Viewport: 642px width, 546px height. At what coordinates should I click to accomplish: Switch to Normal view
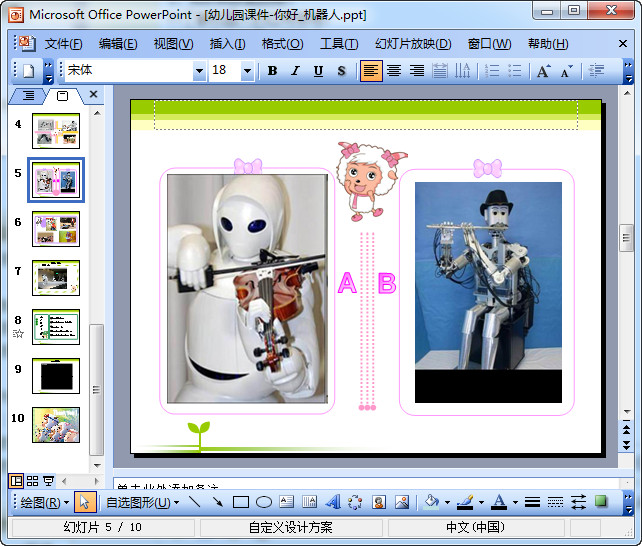pos(16,481)
